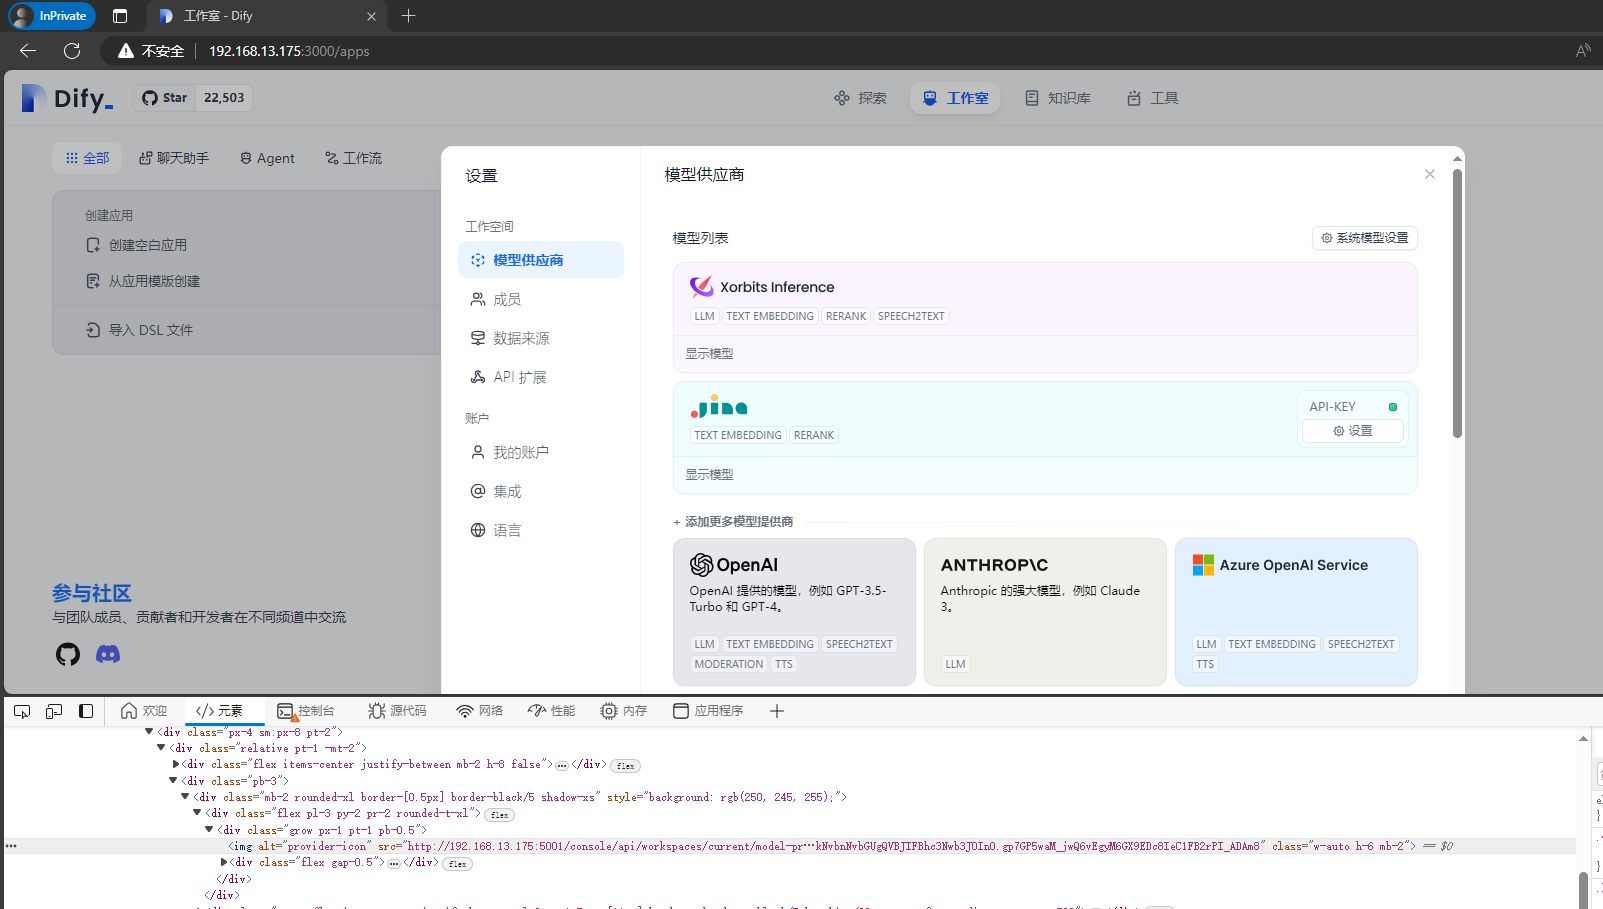
Task: Open DevTools 性能 tab
Action: point(552,711)
